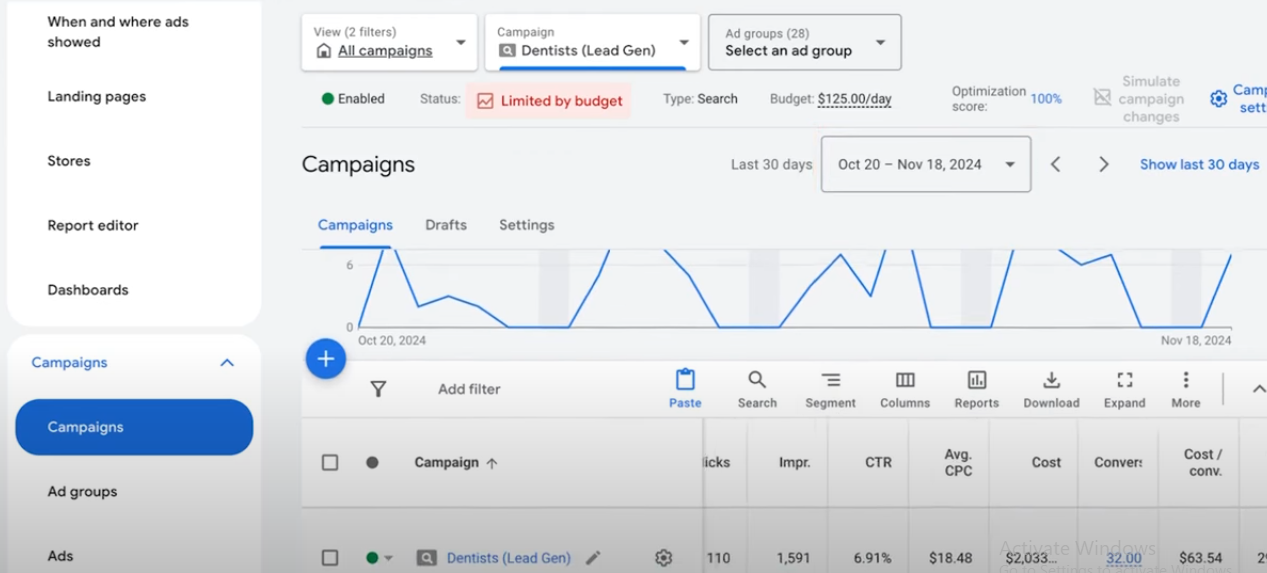Open Columns settings
The height and width of the screenshot is (573, 1267).
tap(905, 389)
